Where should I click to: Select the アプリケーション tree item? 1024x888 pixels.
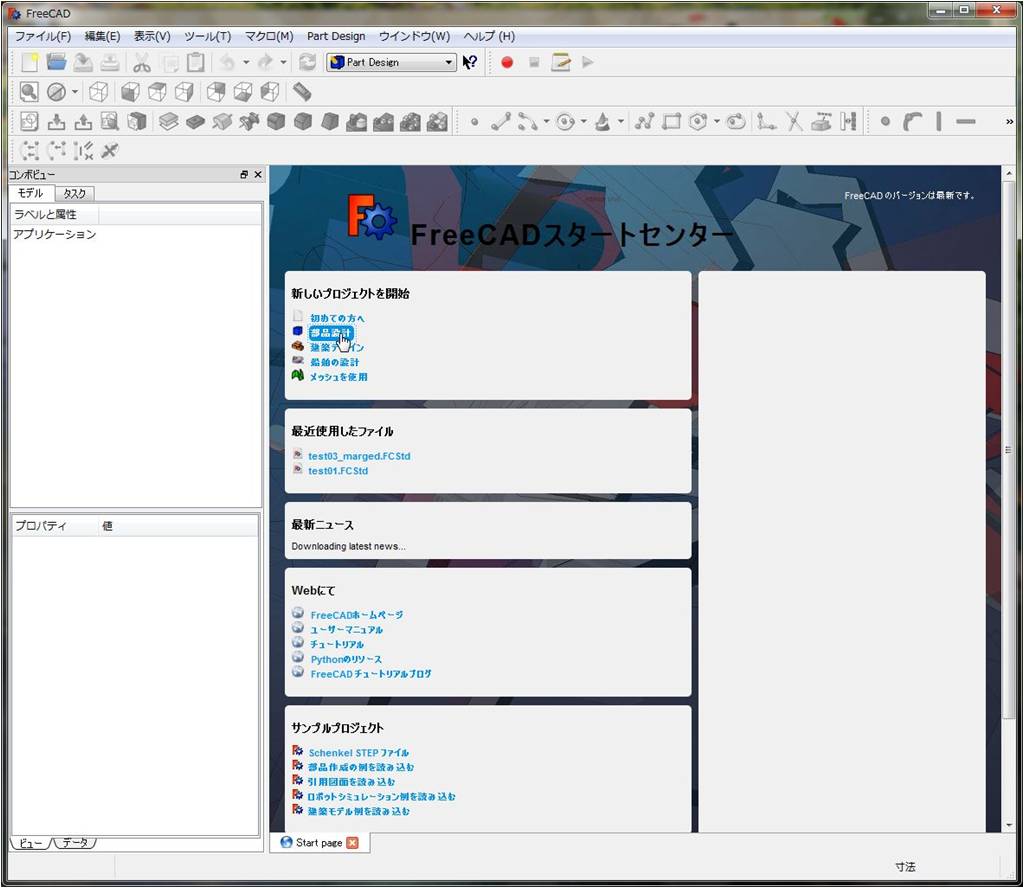click(x=55, y=234)
